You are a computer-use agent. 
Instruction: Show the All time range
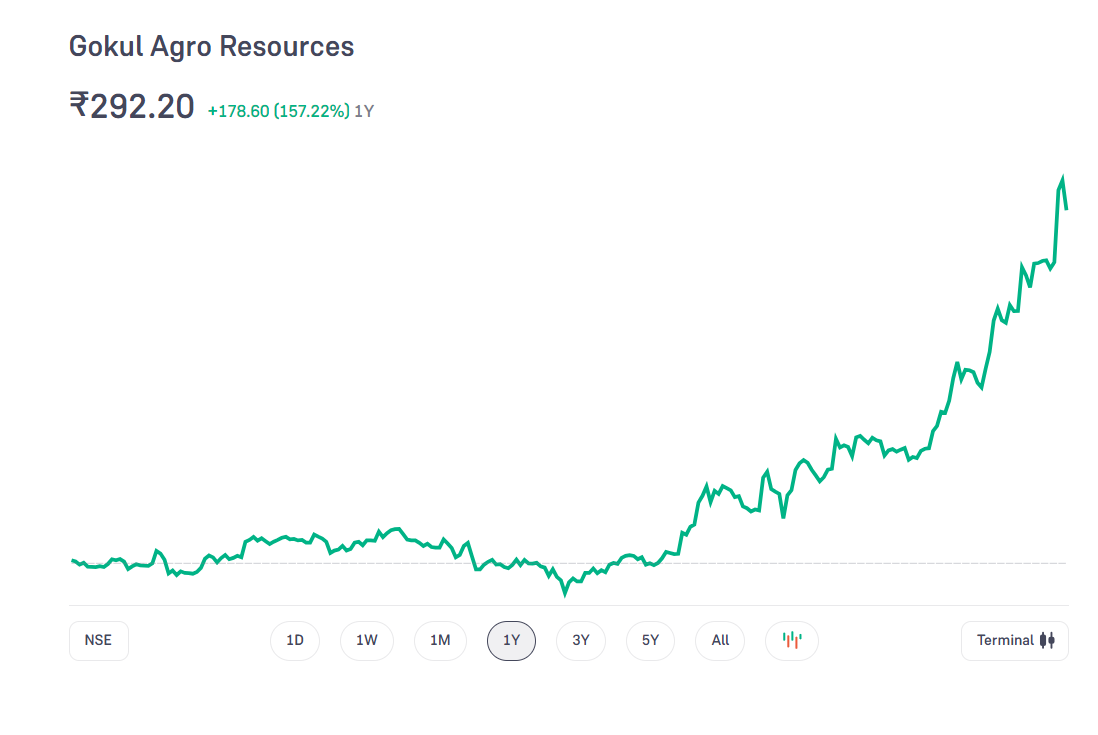click(720, 640)
